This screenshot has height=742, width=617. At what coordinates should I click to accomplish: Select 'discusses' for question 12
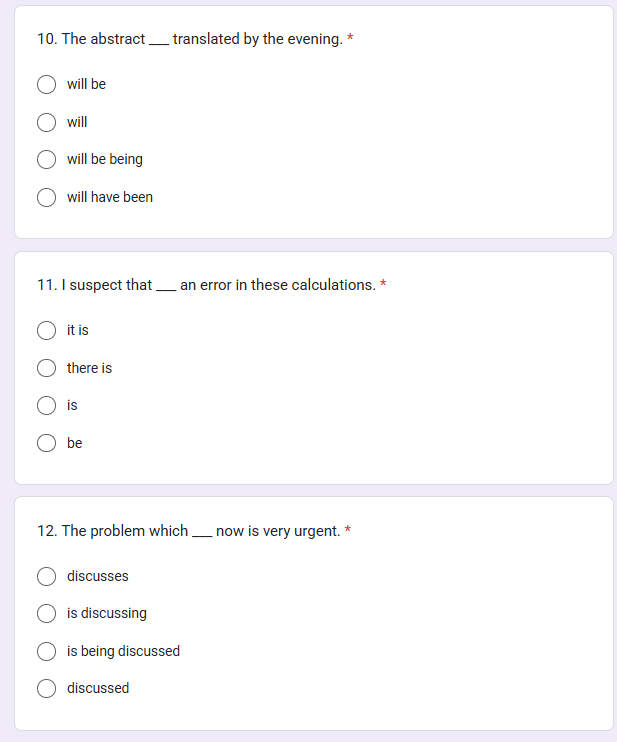point(46,576)
